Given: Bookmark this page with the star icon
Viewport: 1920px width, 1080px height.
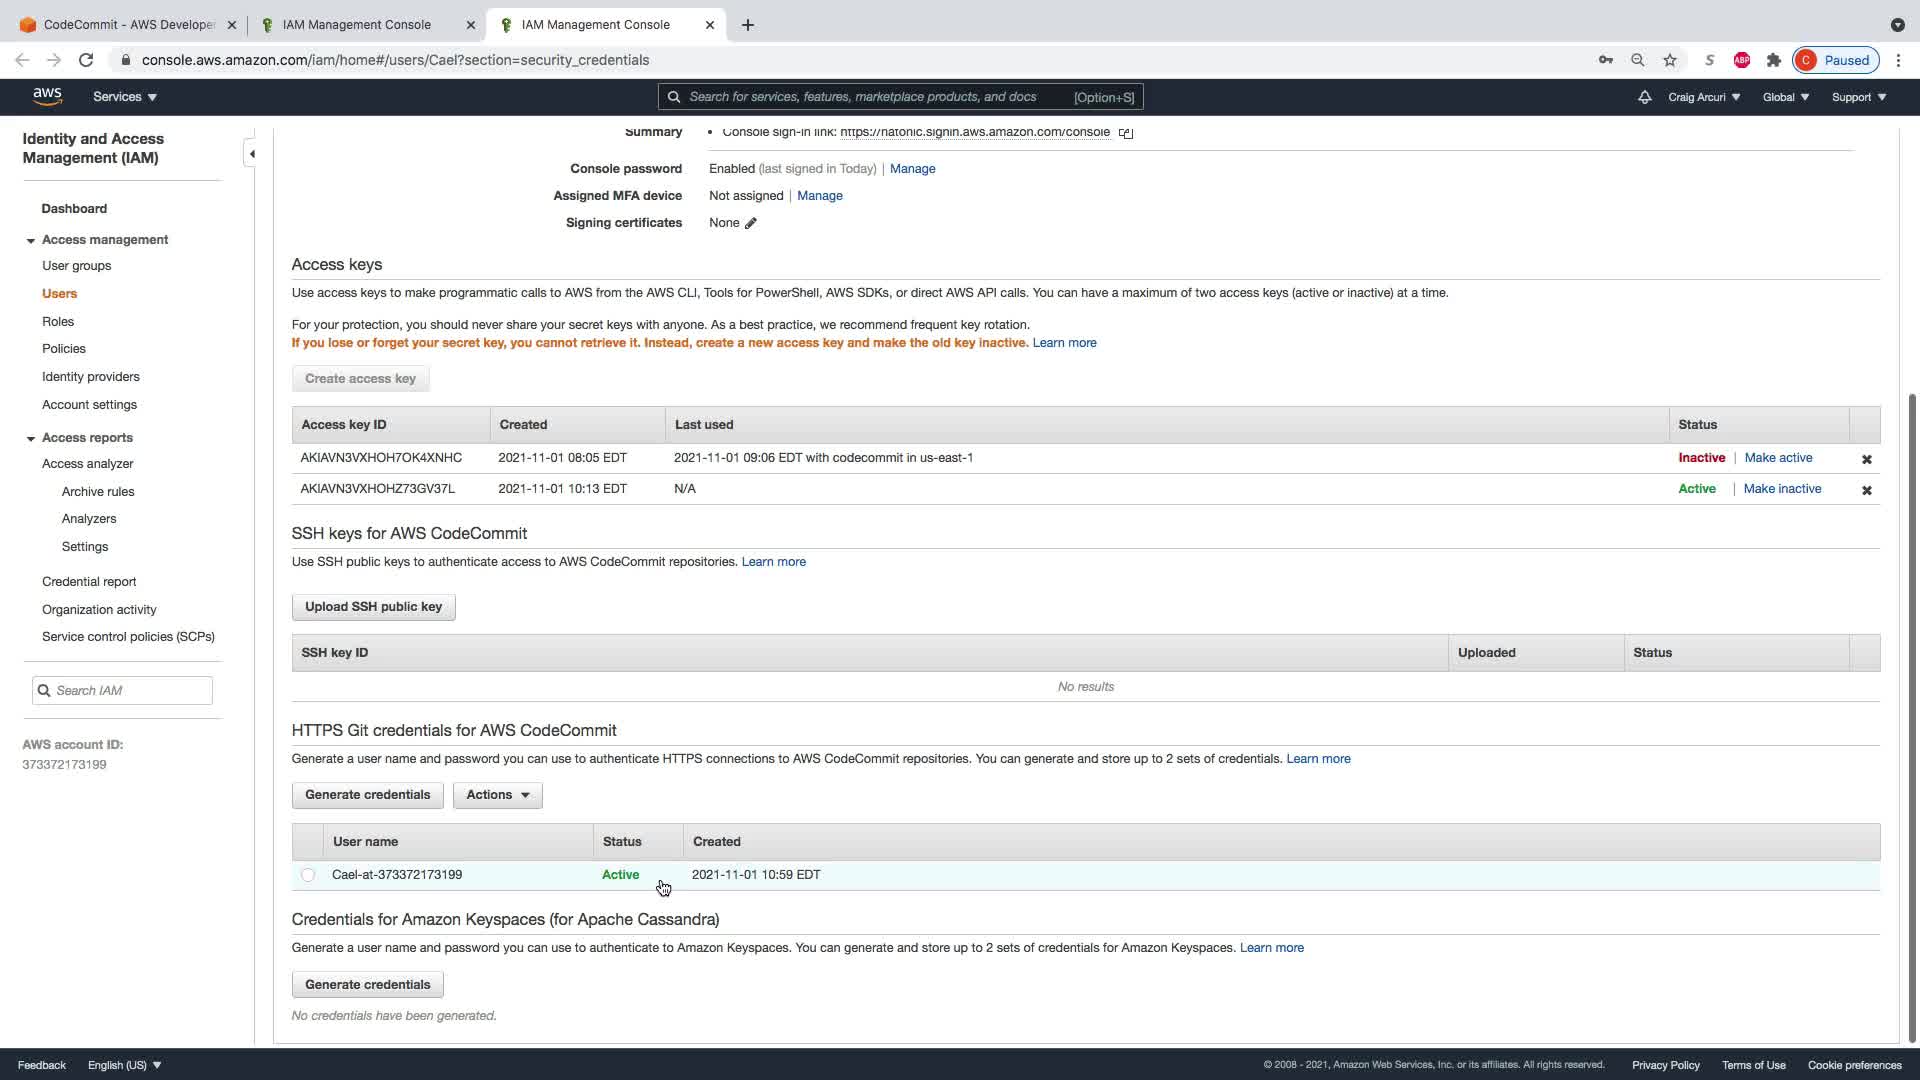Looking at the screenshot, I should [1670, 60].
